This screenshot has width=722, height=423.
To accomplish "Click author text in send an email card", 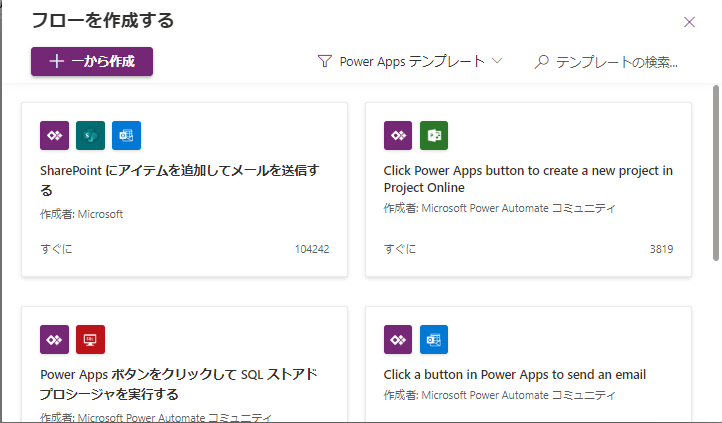I will [x=500, y=395].
